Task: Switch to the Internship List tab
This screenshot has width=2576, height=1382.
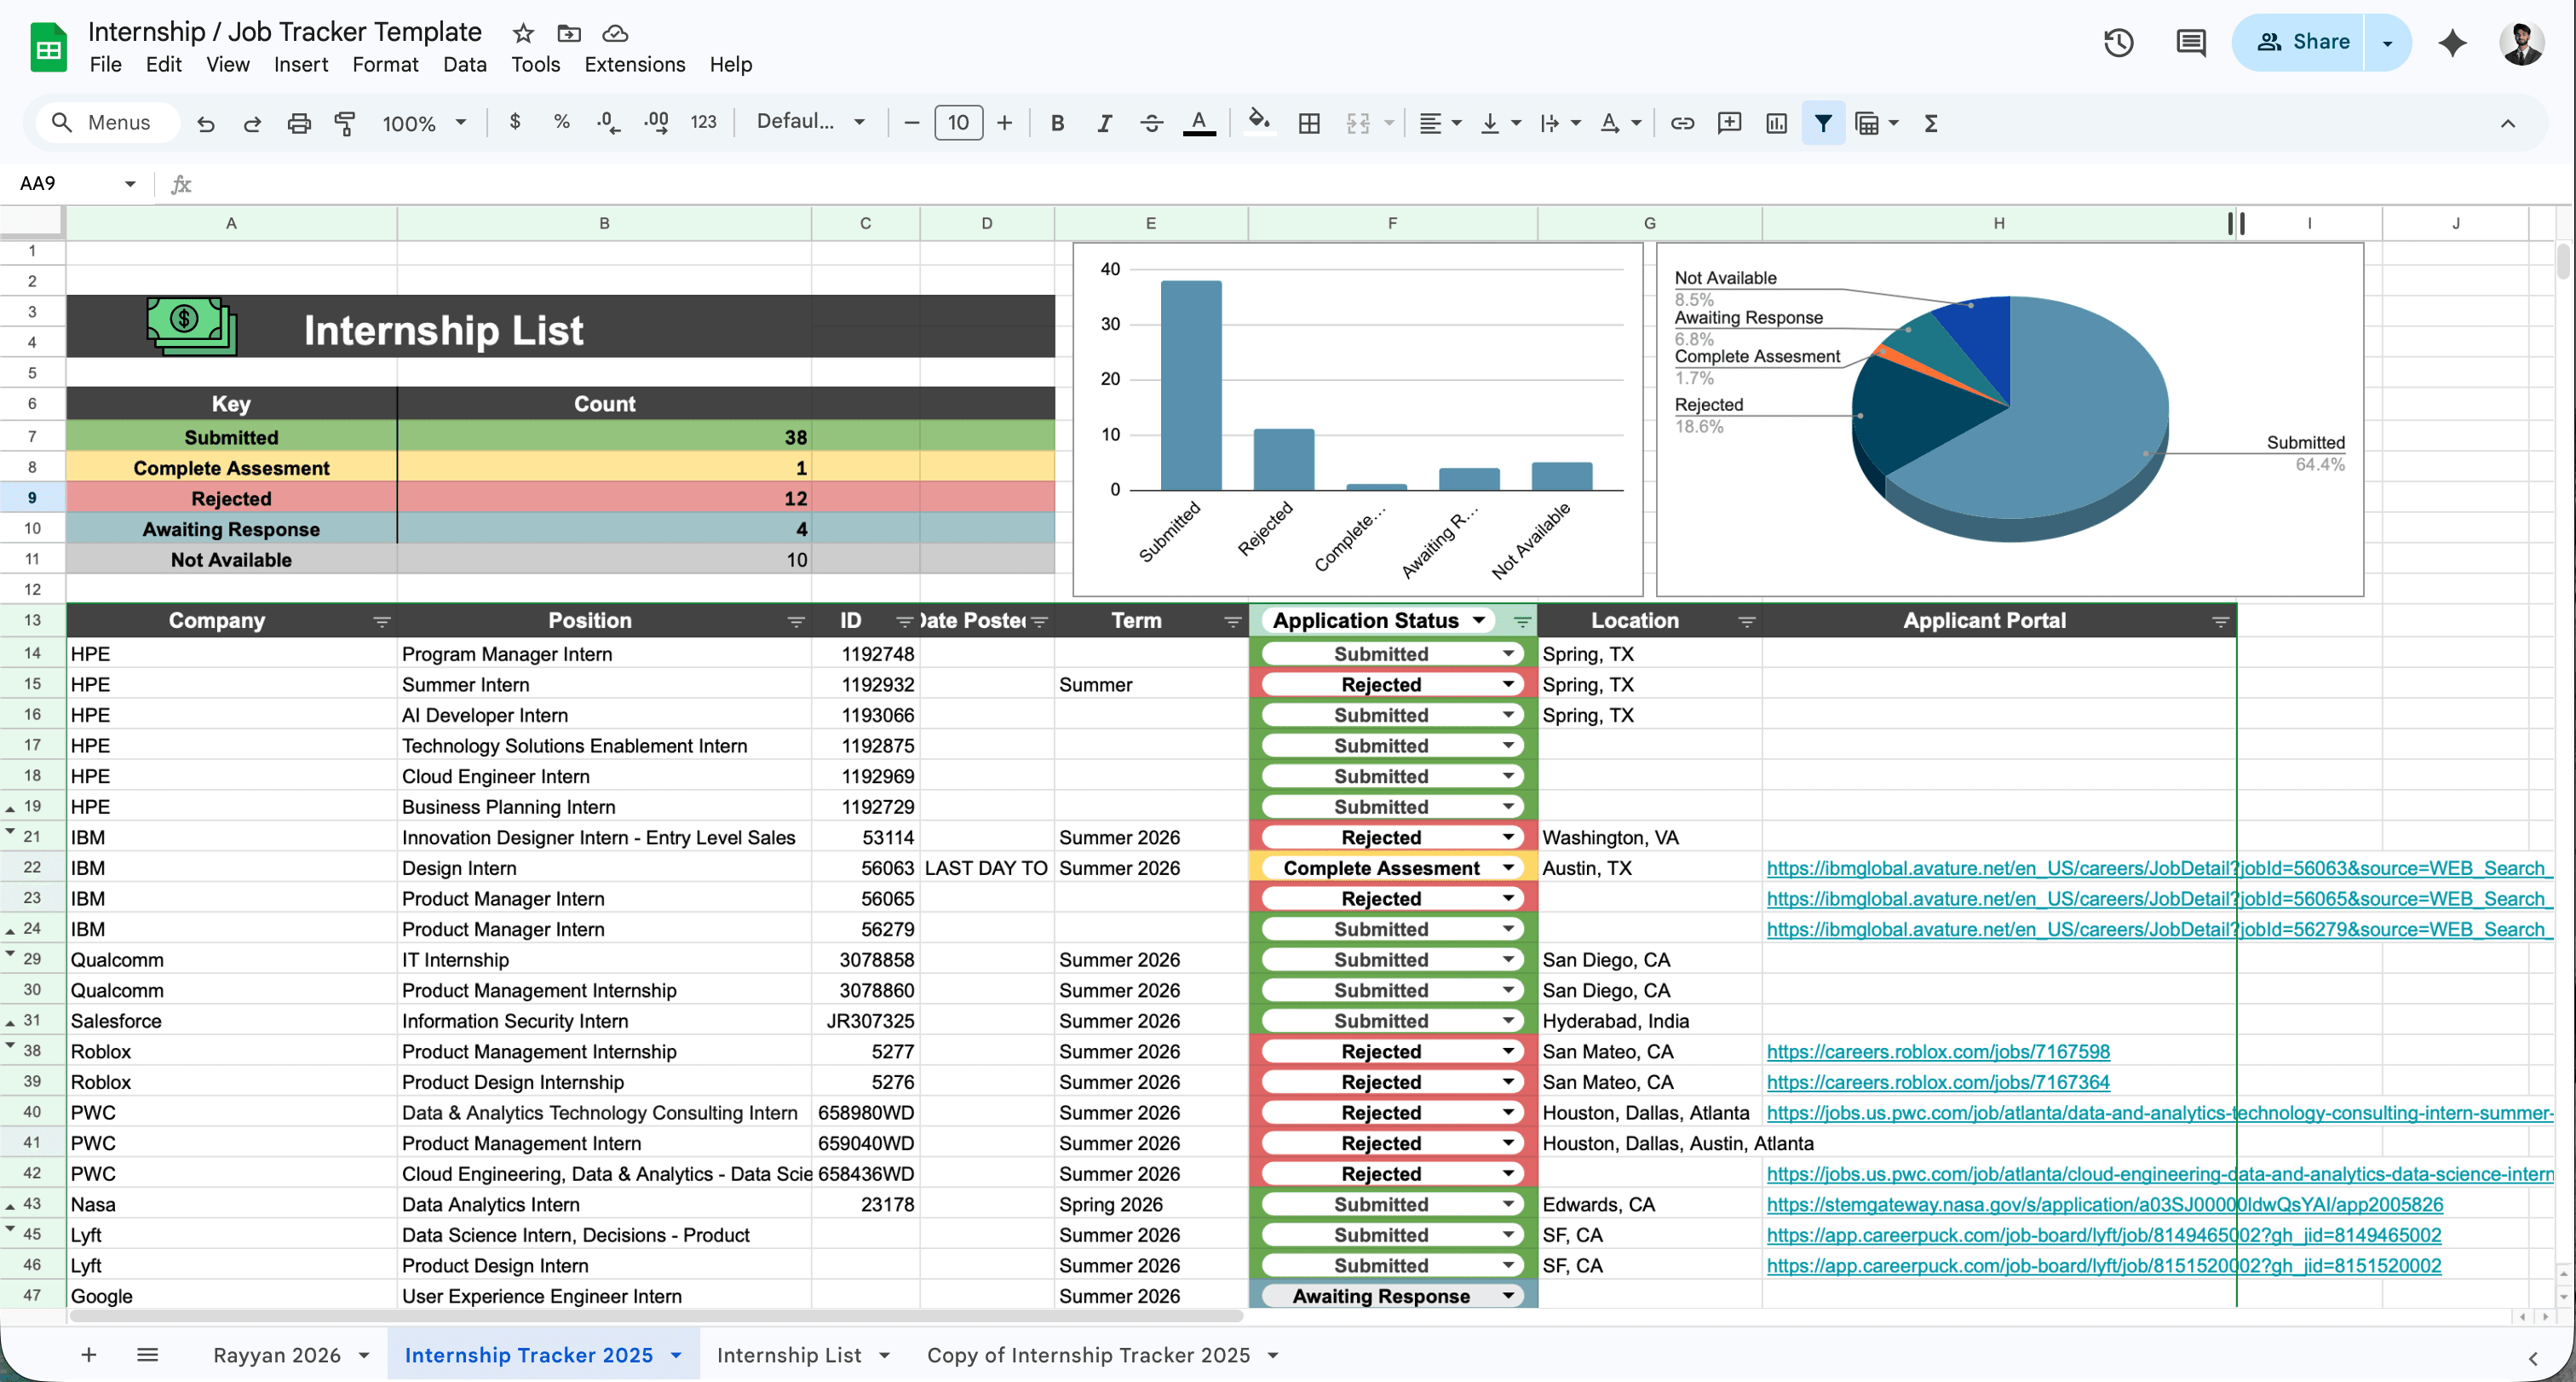Action: 790,1355
